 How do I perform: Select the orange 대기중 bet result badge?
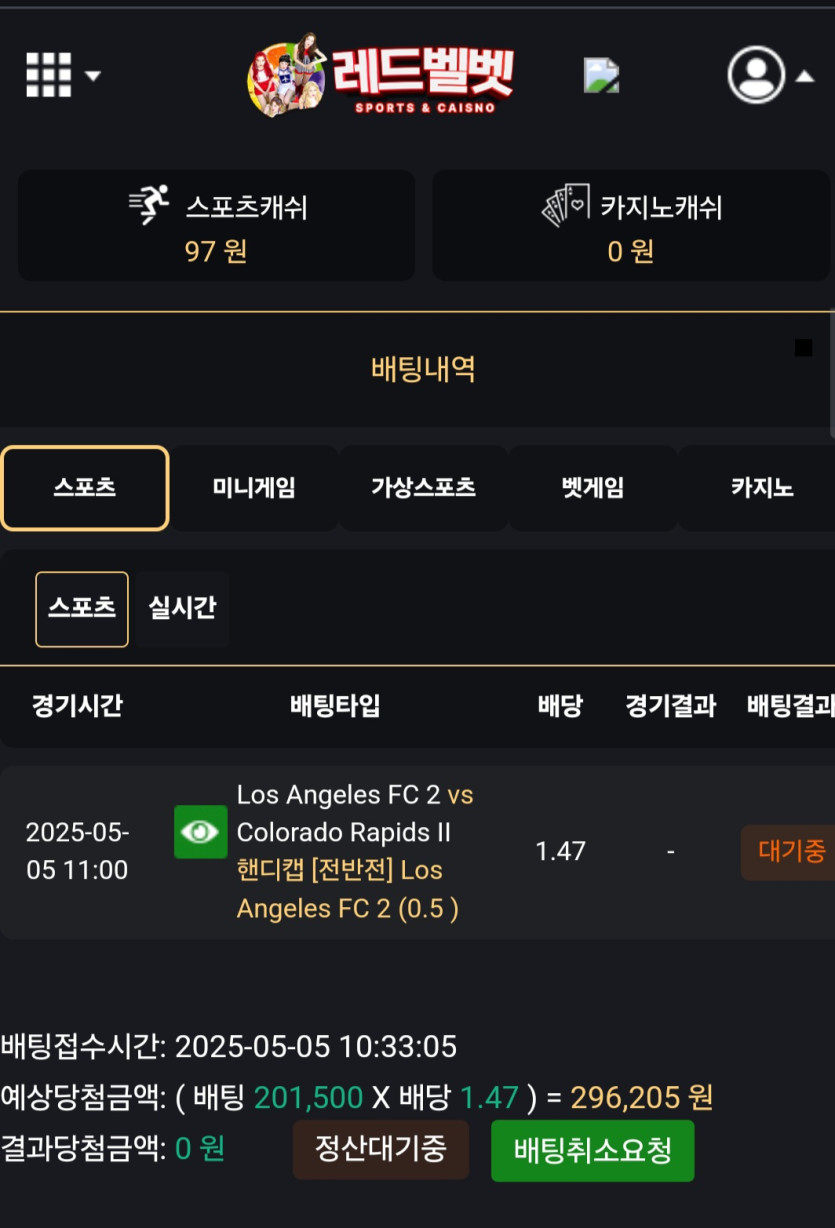point(790,852)
